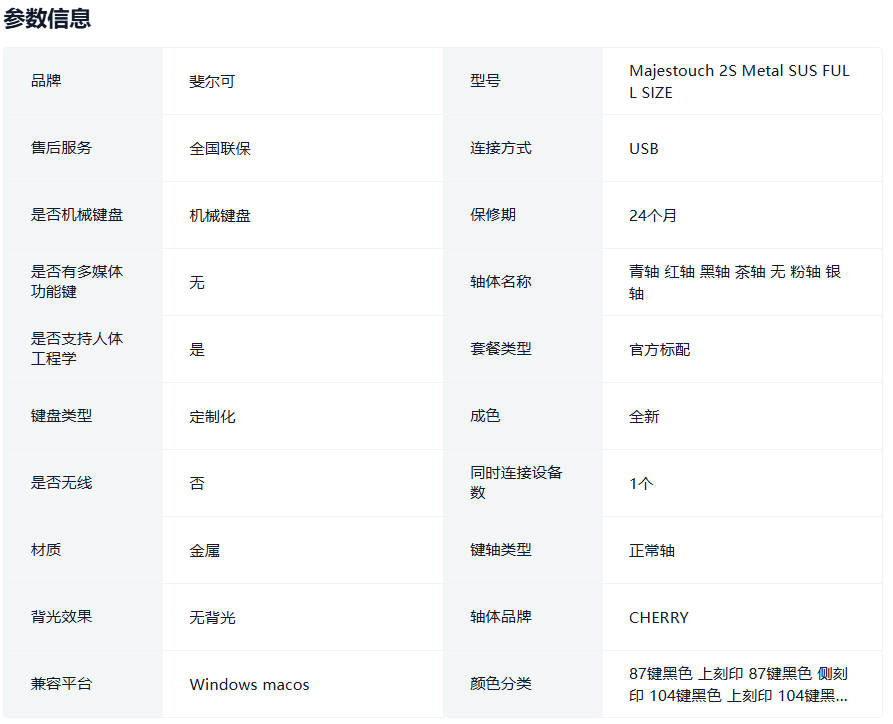The width and height of the screenshot is (893, 724).
Task: Click the 全新 condition value
Action: pos(644,416)
